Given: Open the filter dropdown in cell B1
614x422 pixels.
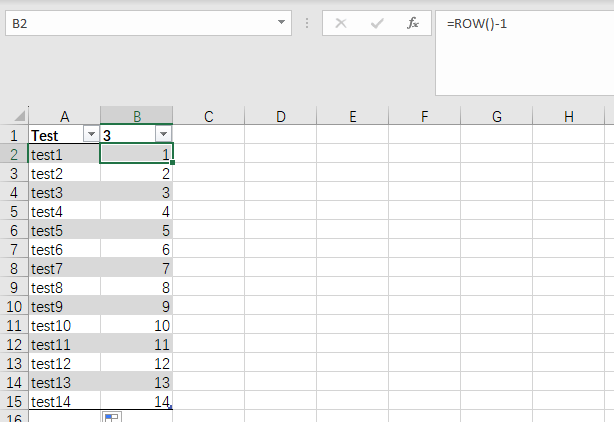Looking at the screenshot, I should (163, 134).
